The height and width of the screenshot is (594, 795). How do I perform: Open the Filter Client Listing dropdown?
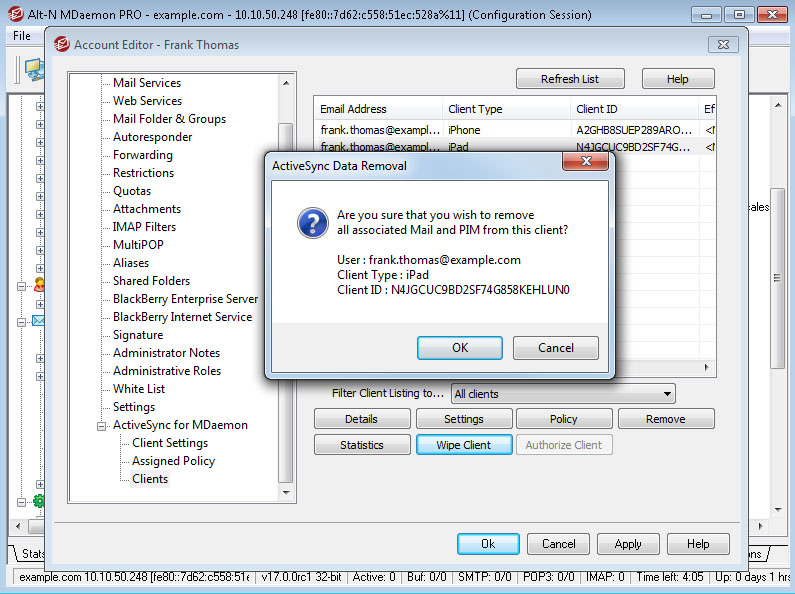[x=563, y=394]
